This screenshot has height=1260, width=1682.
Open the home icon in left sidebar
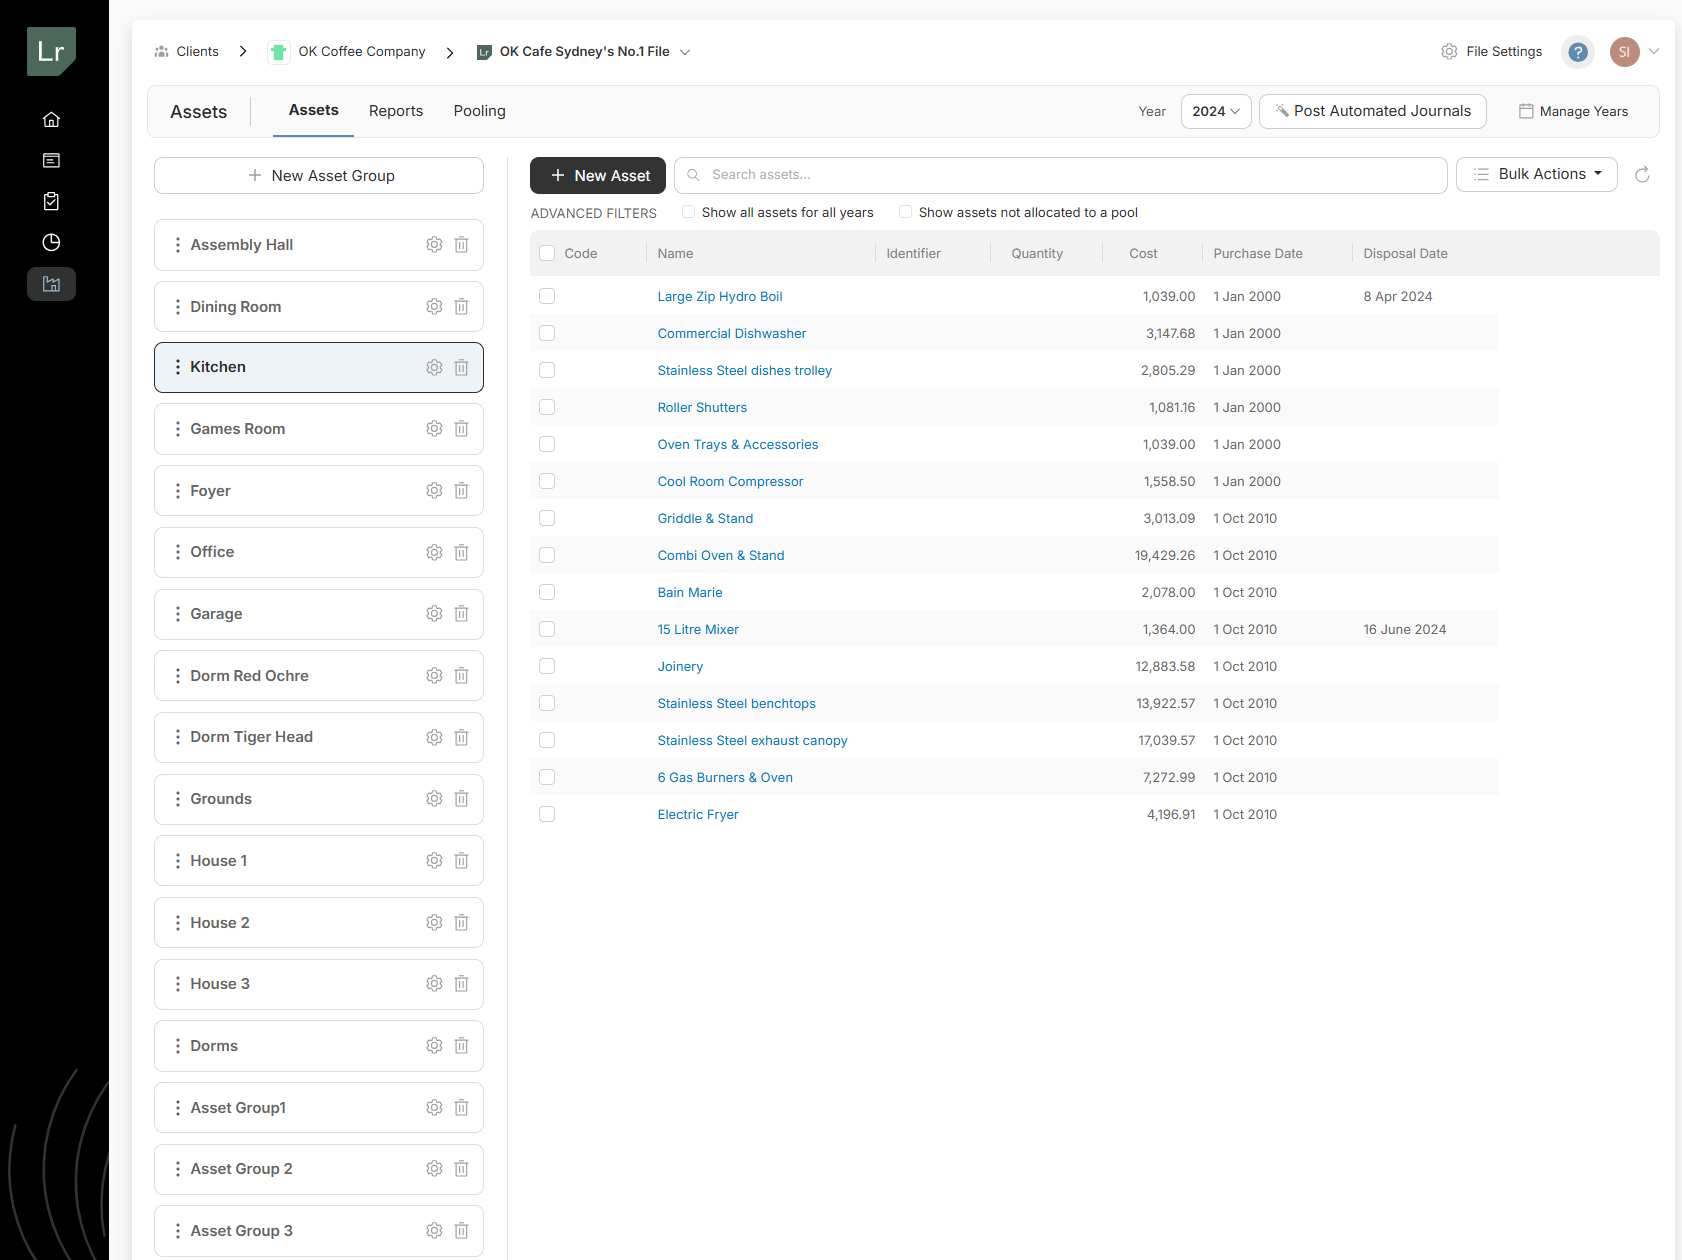tap(51, 120)
